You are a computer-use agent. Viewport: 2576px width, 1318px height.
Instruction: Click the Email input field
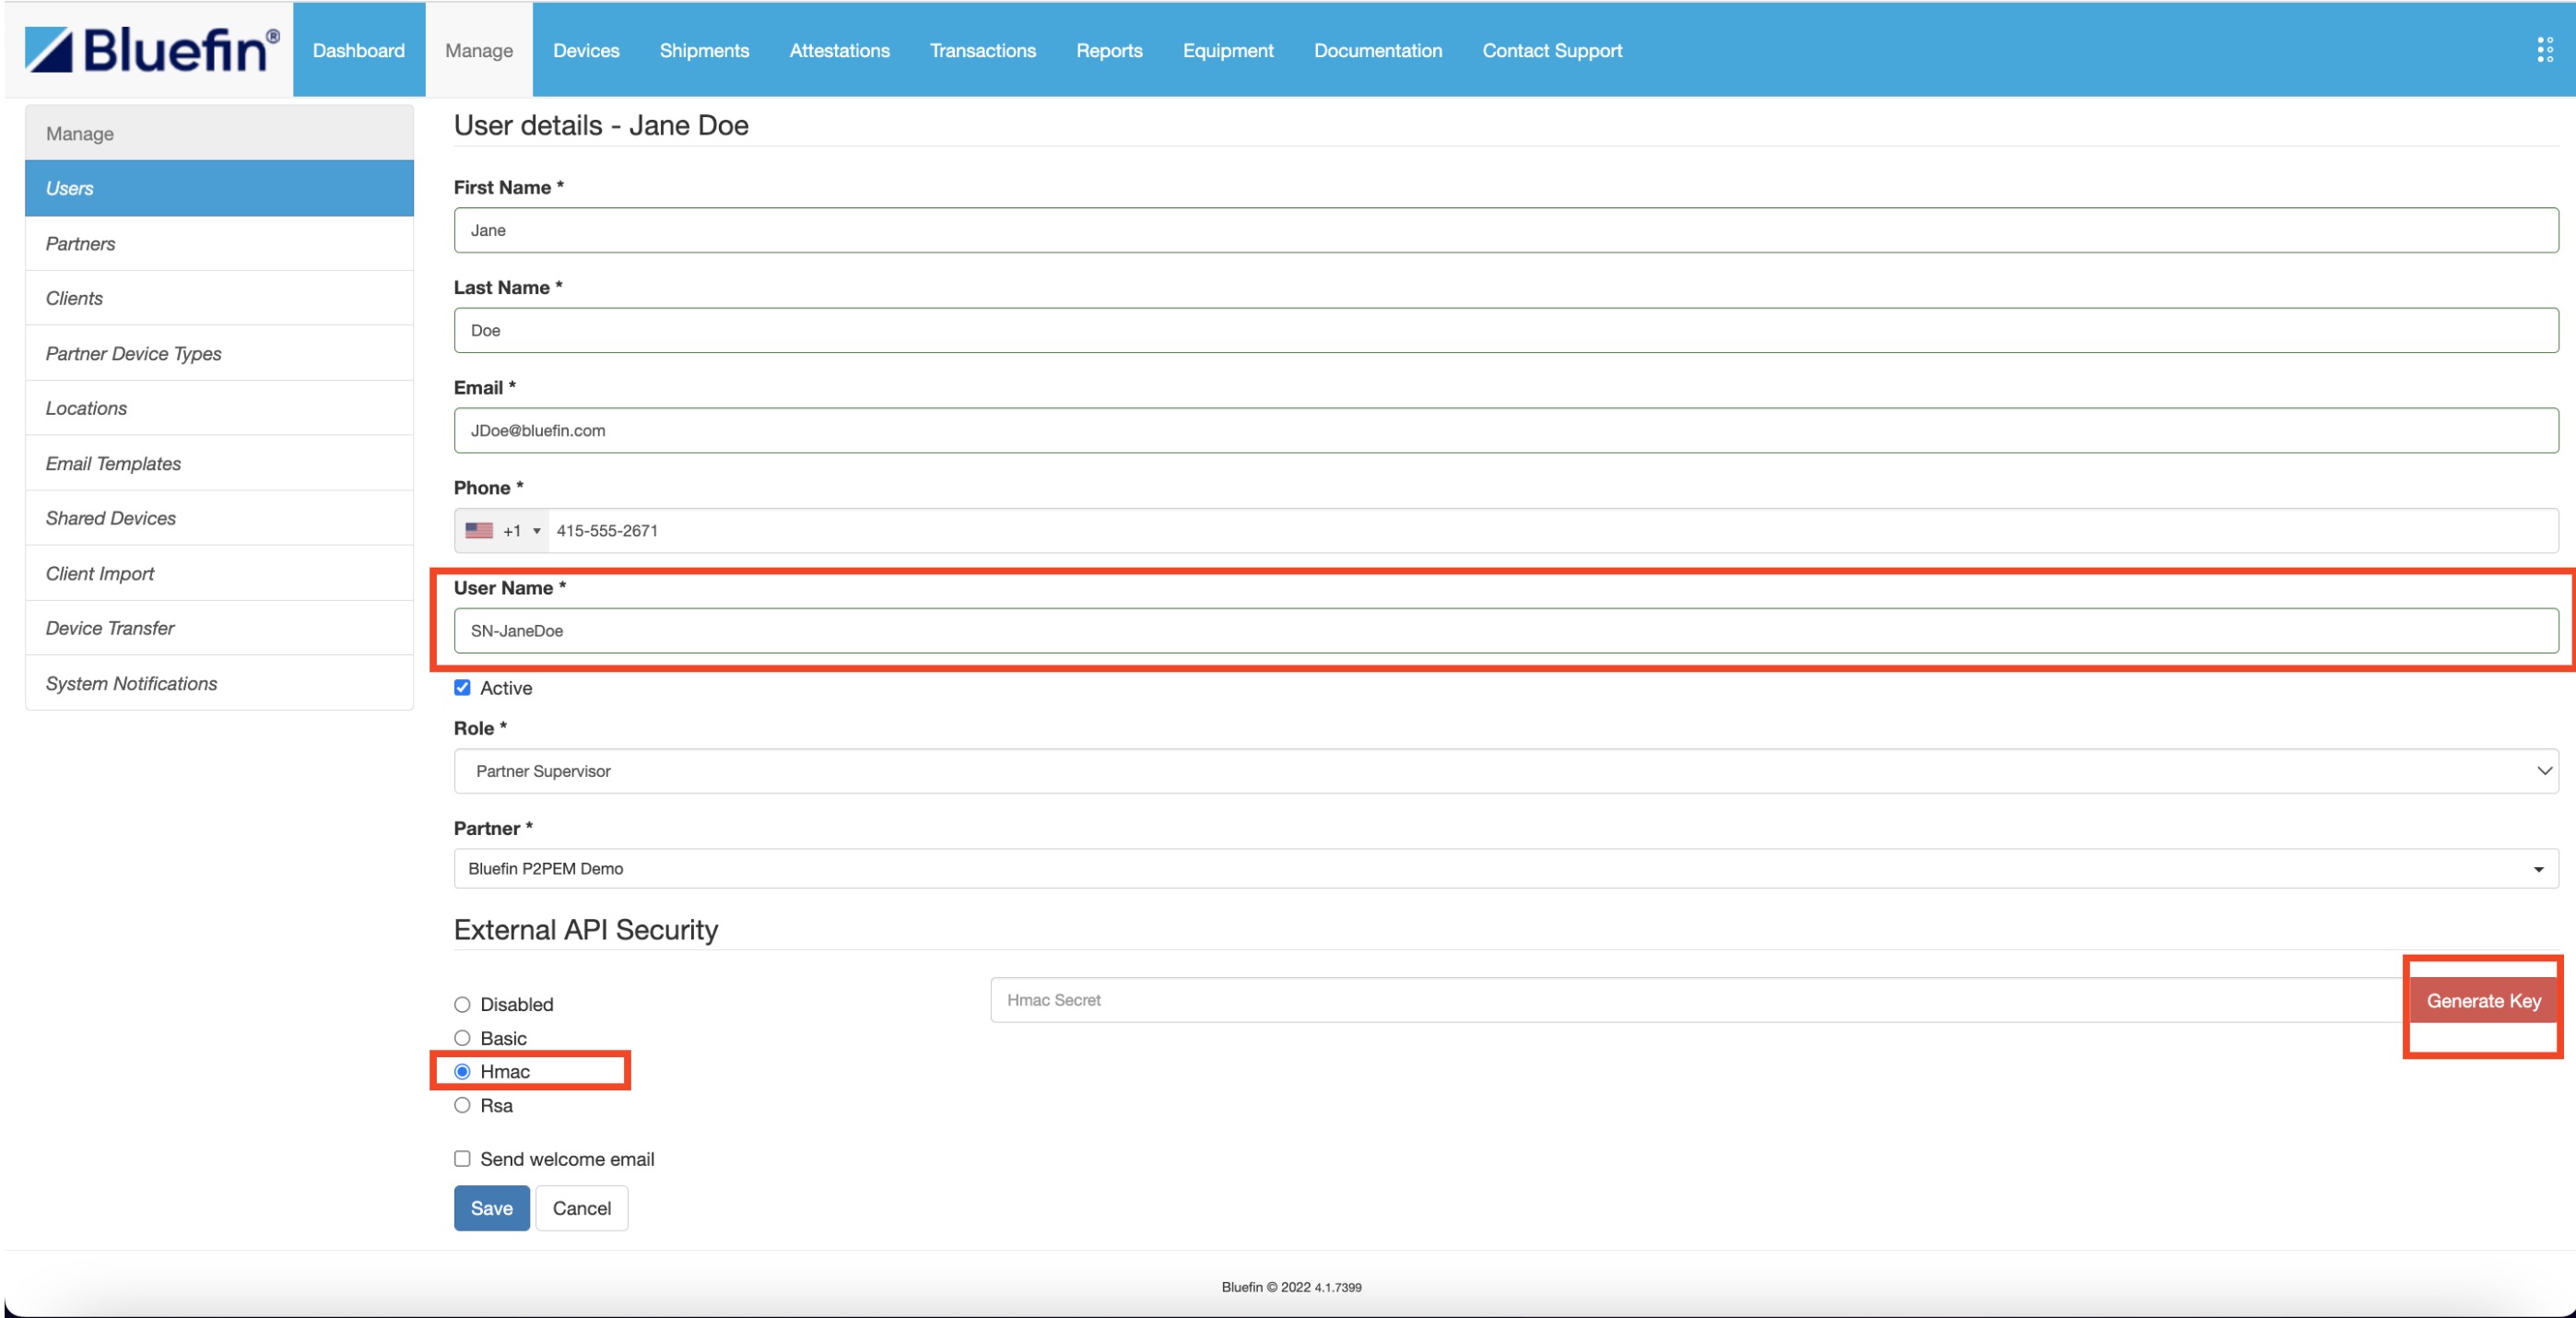tap(1505, 431)
